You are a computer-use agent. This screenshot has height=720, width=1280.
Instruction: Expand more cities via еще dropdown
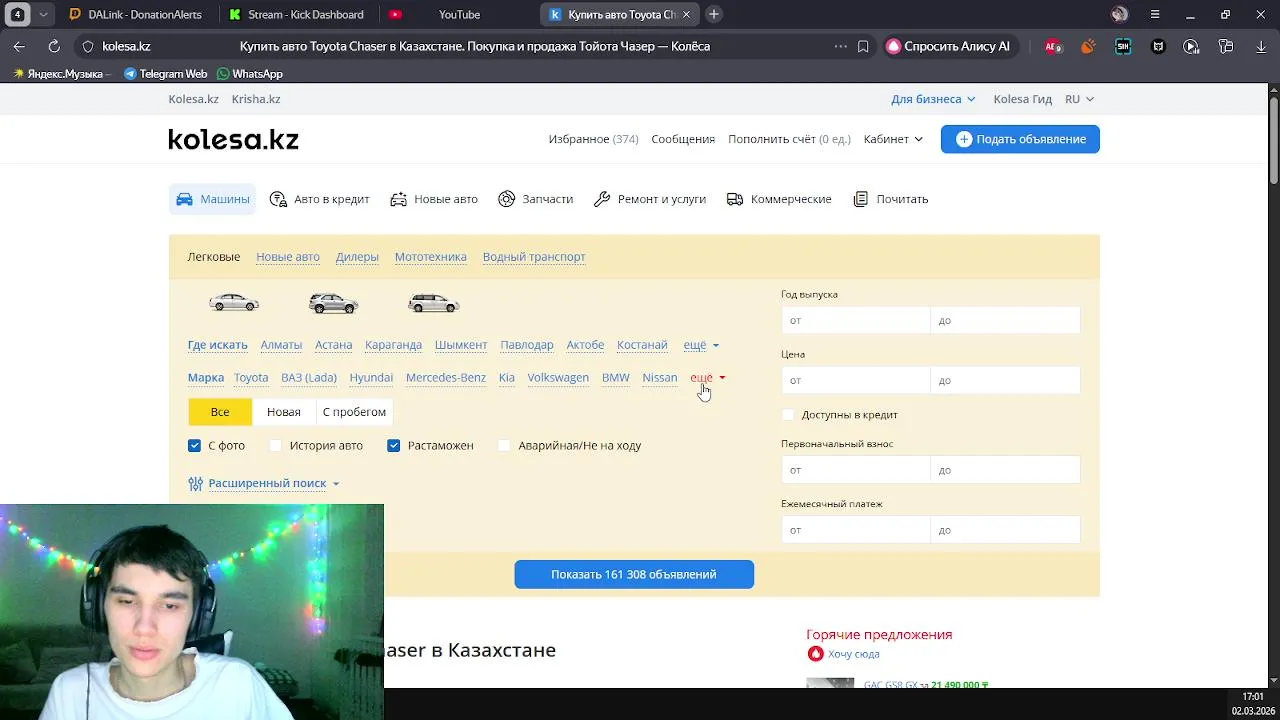pos(701,345)
